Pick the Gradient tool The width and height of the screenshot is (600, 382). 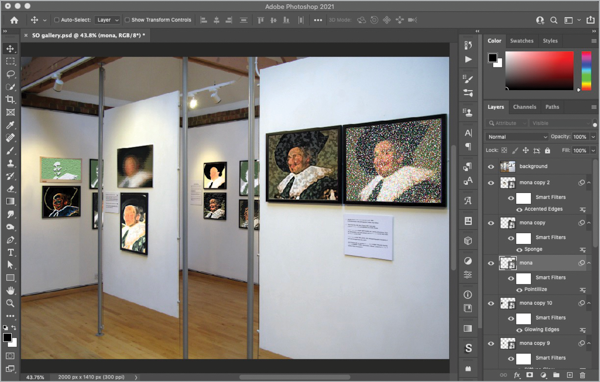tap(10, 201)
